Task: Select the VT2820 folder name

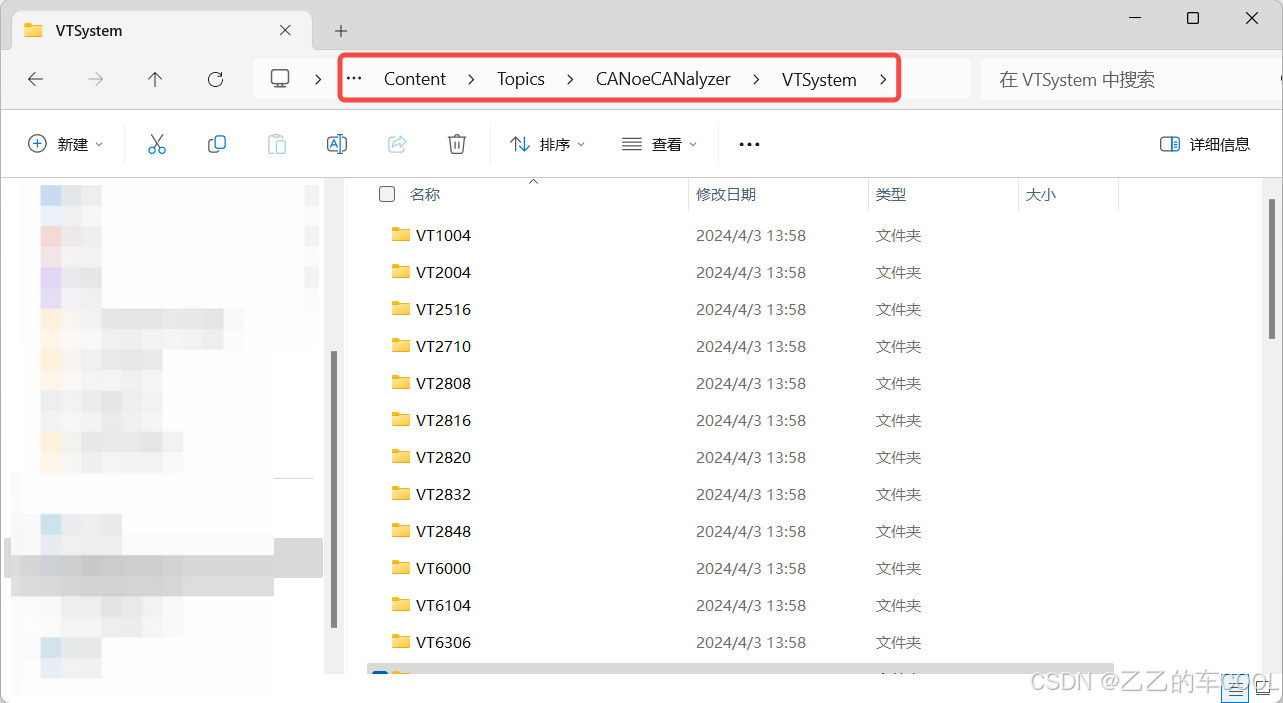Action: [443, 457]
